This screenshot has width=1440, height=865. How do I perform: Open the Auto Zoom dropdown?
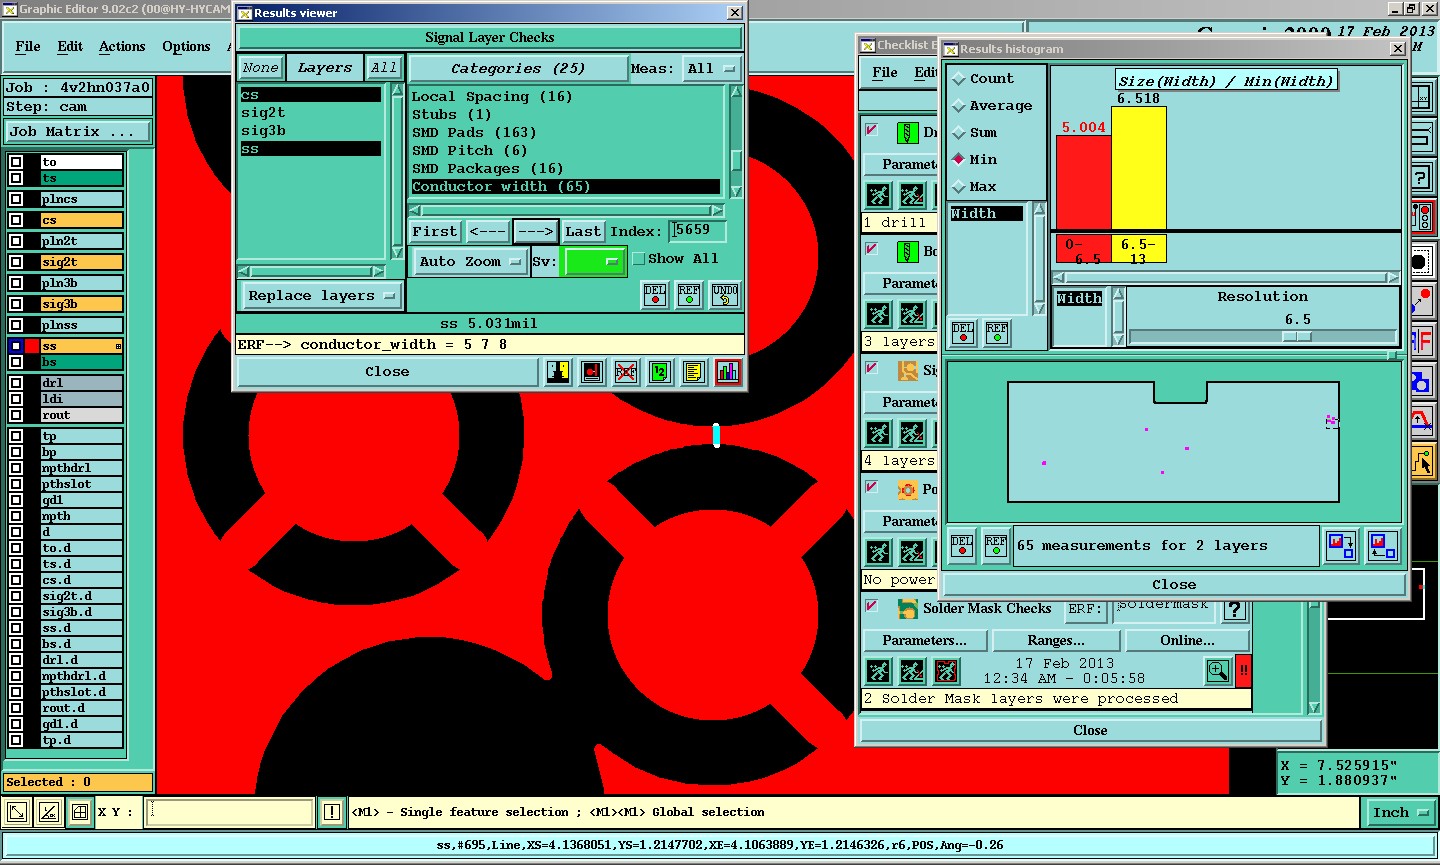[470, 262]
